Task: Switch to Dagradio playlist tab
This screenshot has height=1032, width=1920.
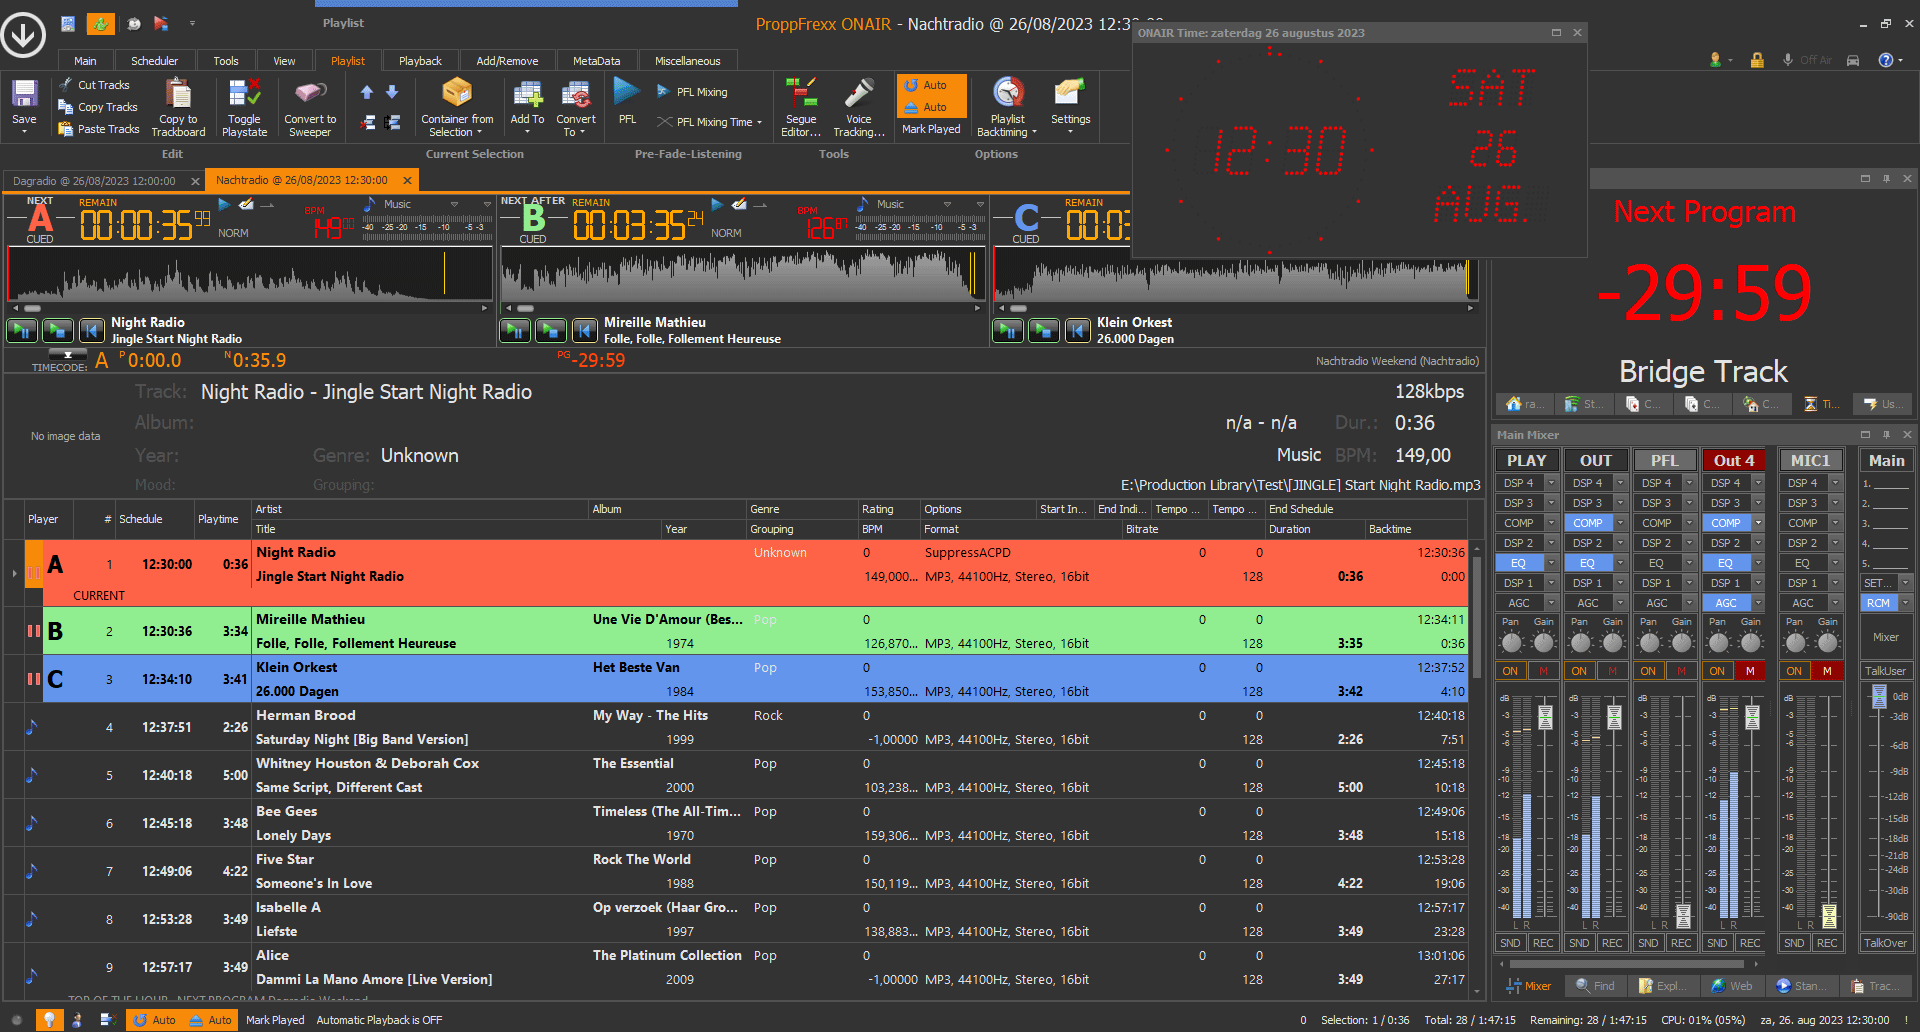Action: point(94,181)
